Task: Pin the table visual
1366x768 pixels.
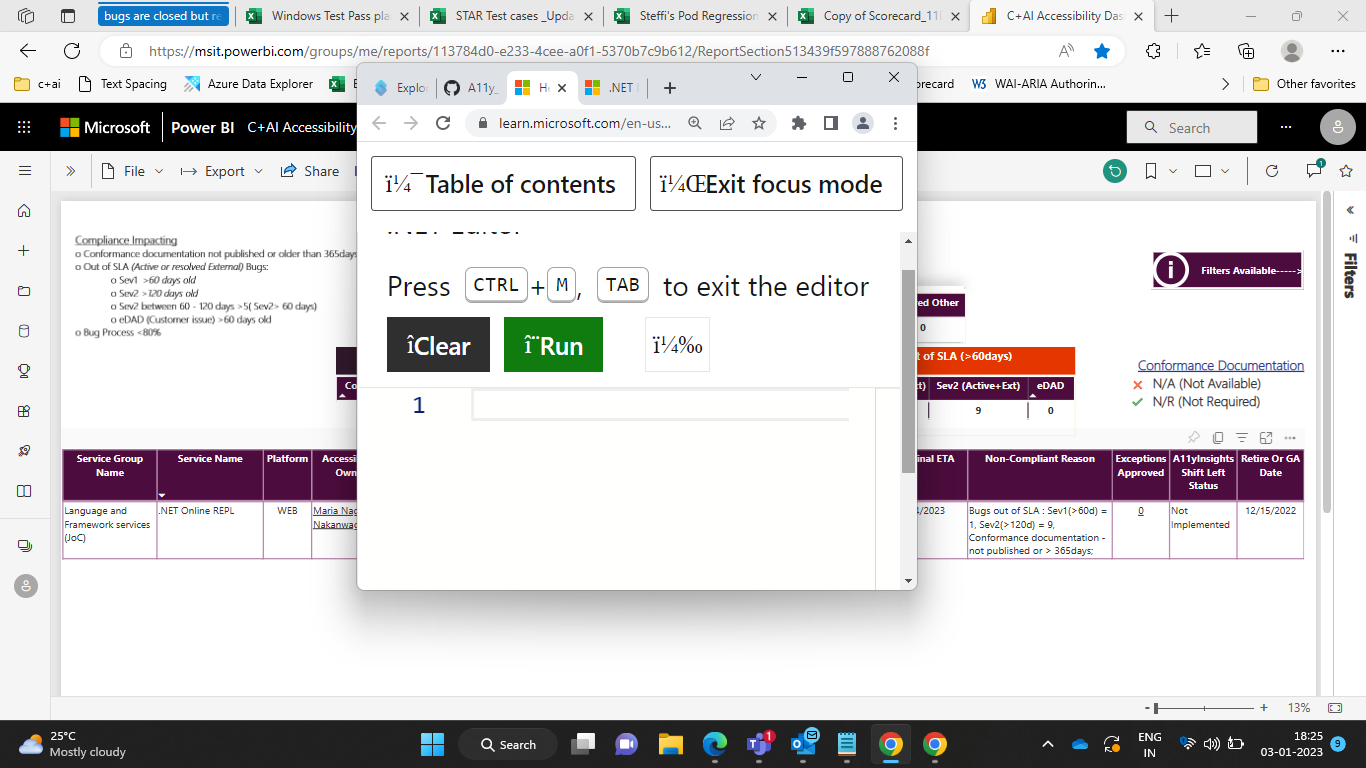Action: click(x=1193, y=437)
